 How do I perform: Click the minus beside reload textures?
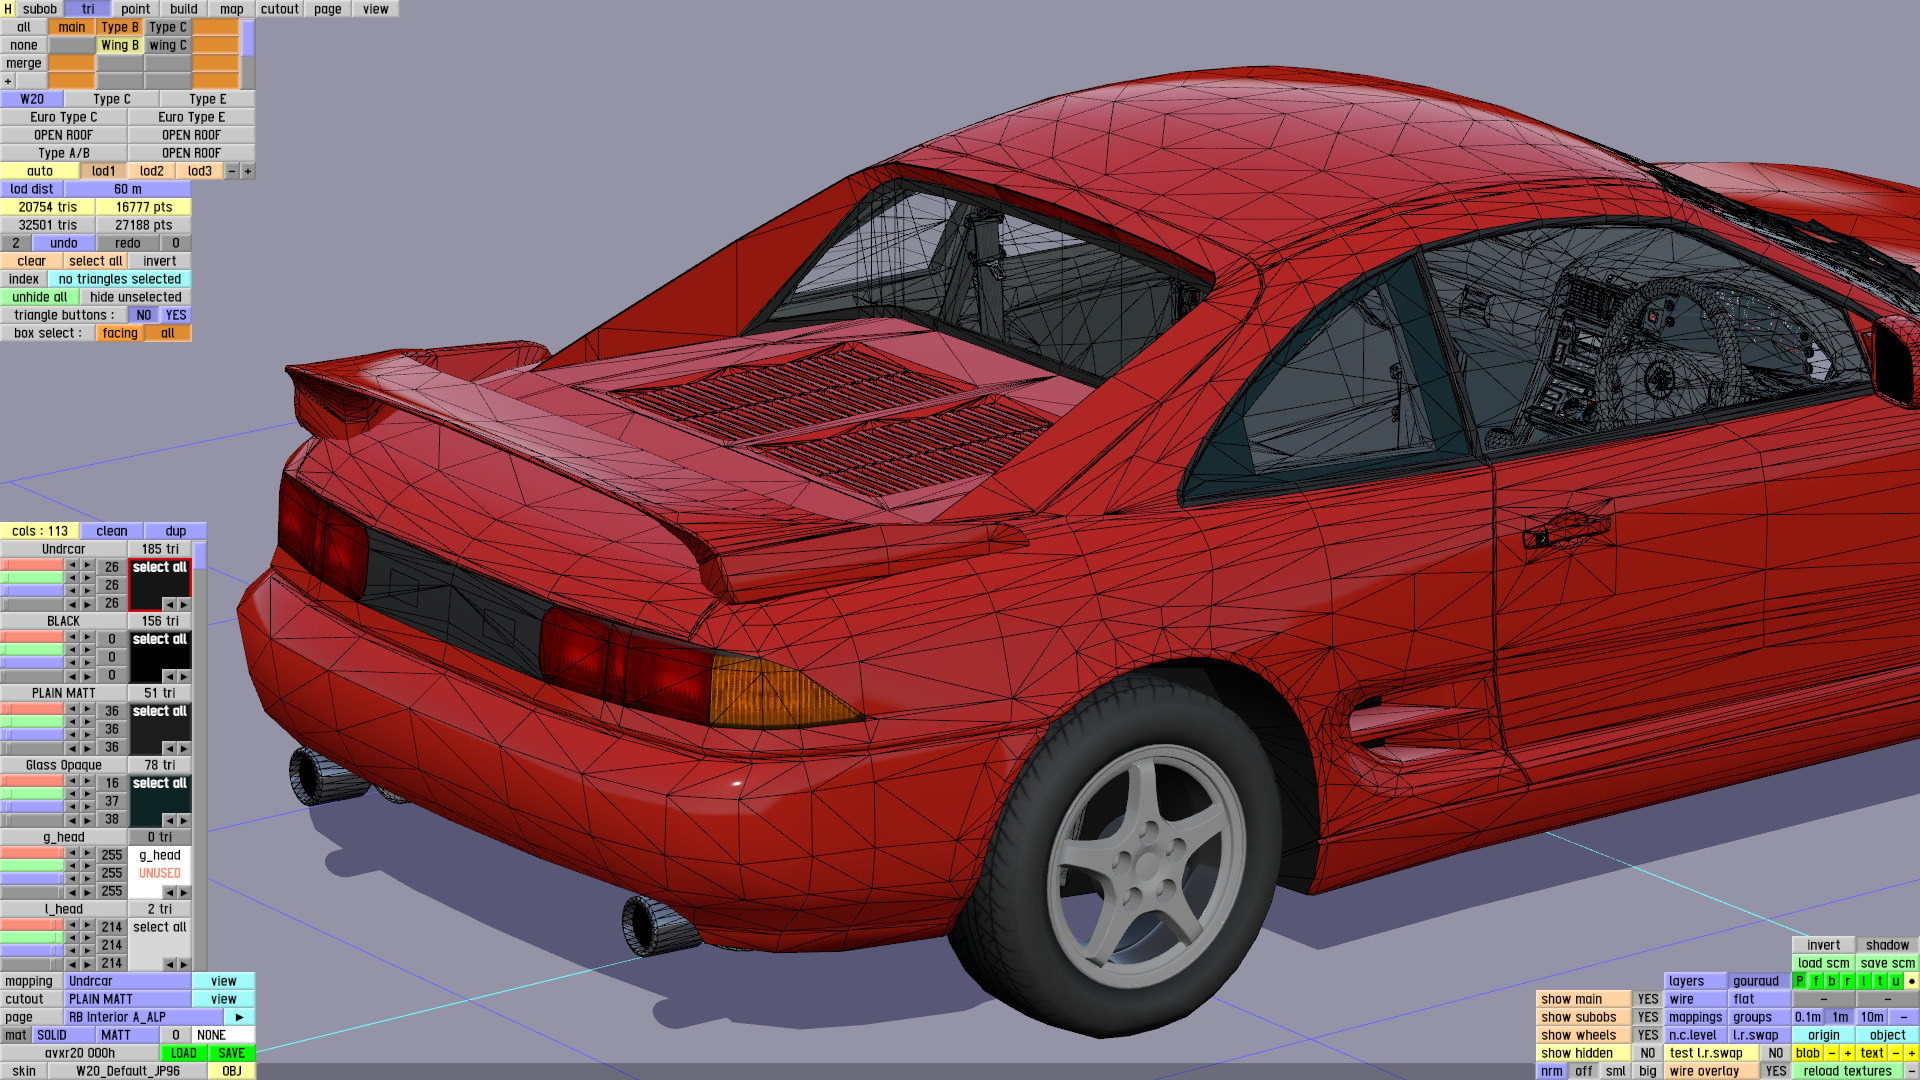coord(1911,1071)
